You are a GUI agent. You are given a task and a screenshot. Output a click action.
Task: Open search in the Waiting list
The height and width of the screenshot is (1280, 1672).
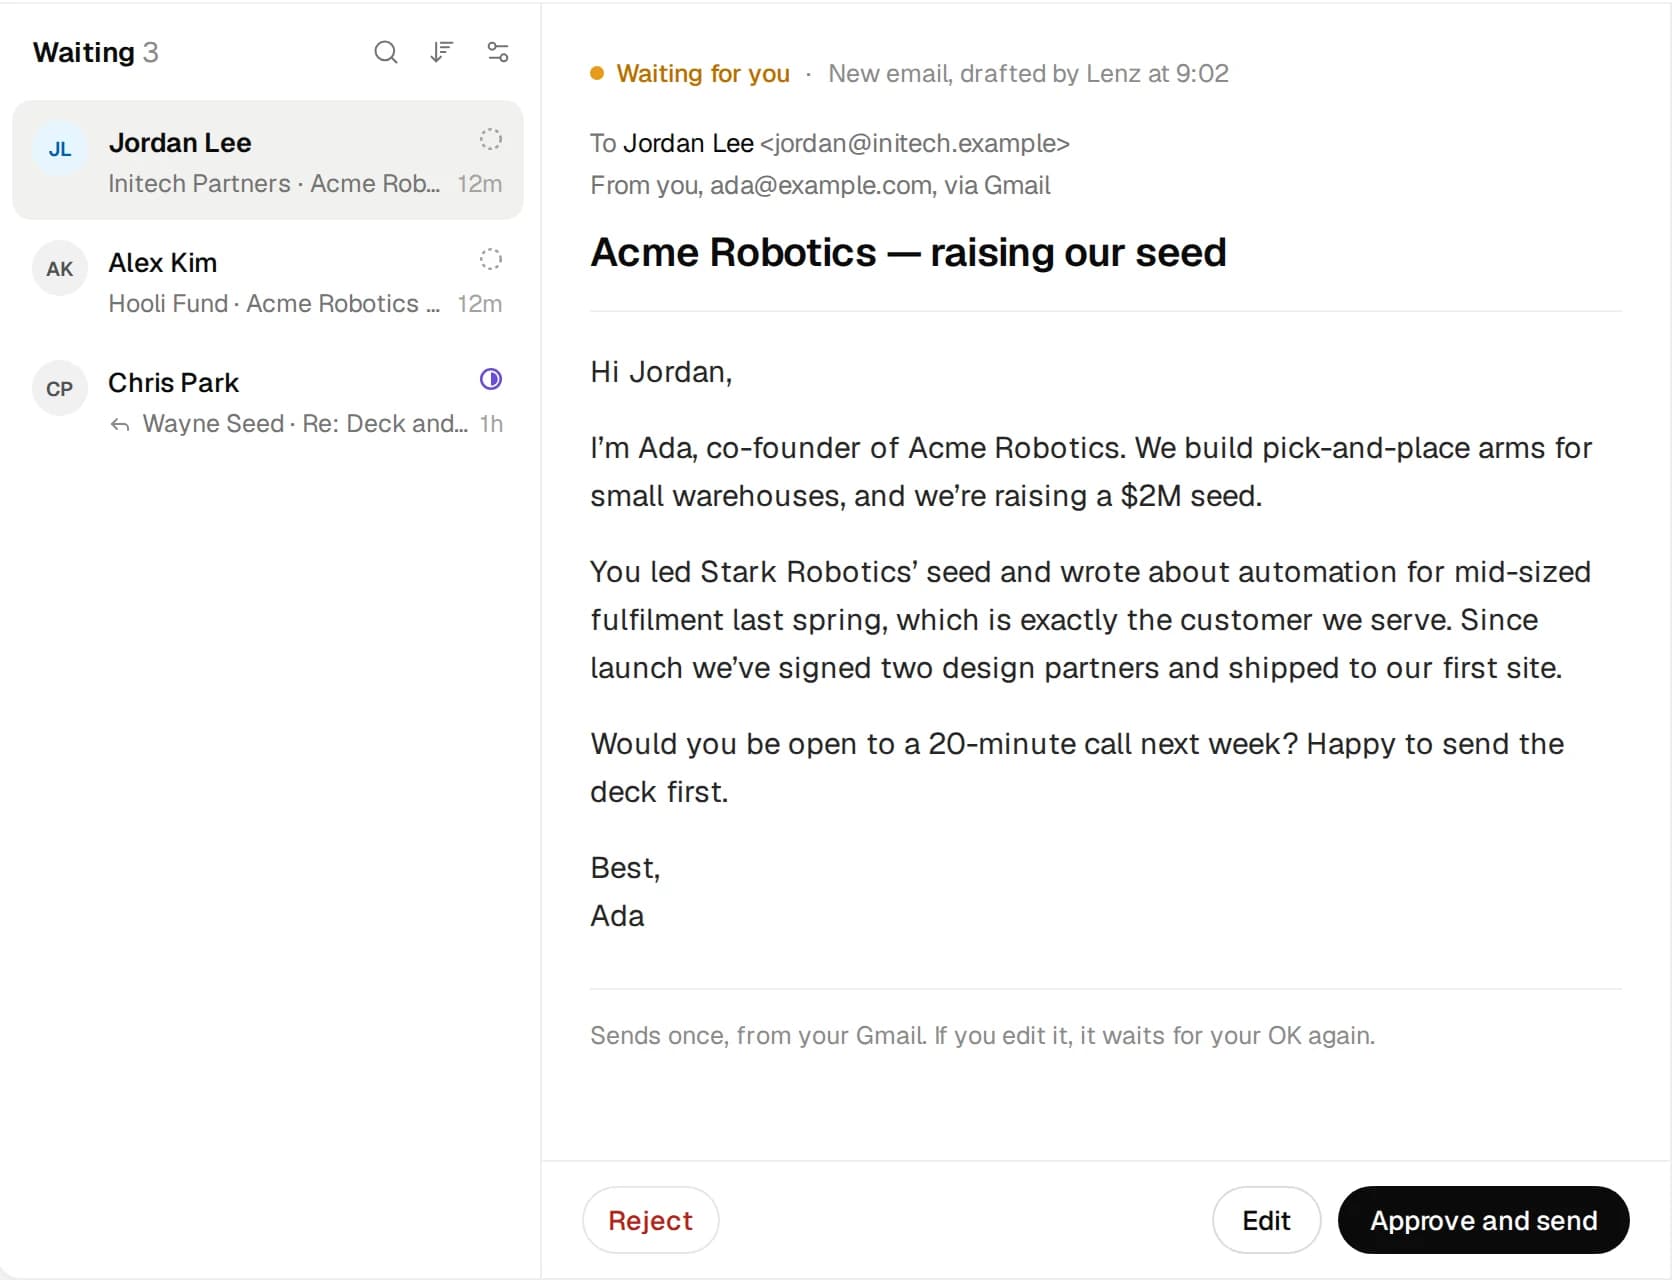click(386, 52)
